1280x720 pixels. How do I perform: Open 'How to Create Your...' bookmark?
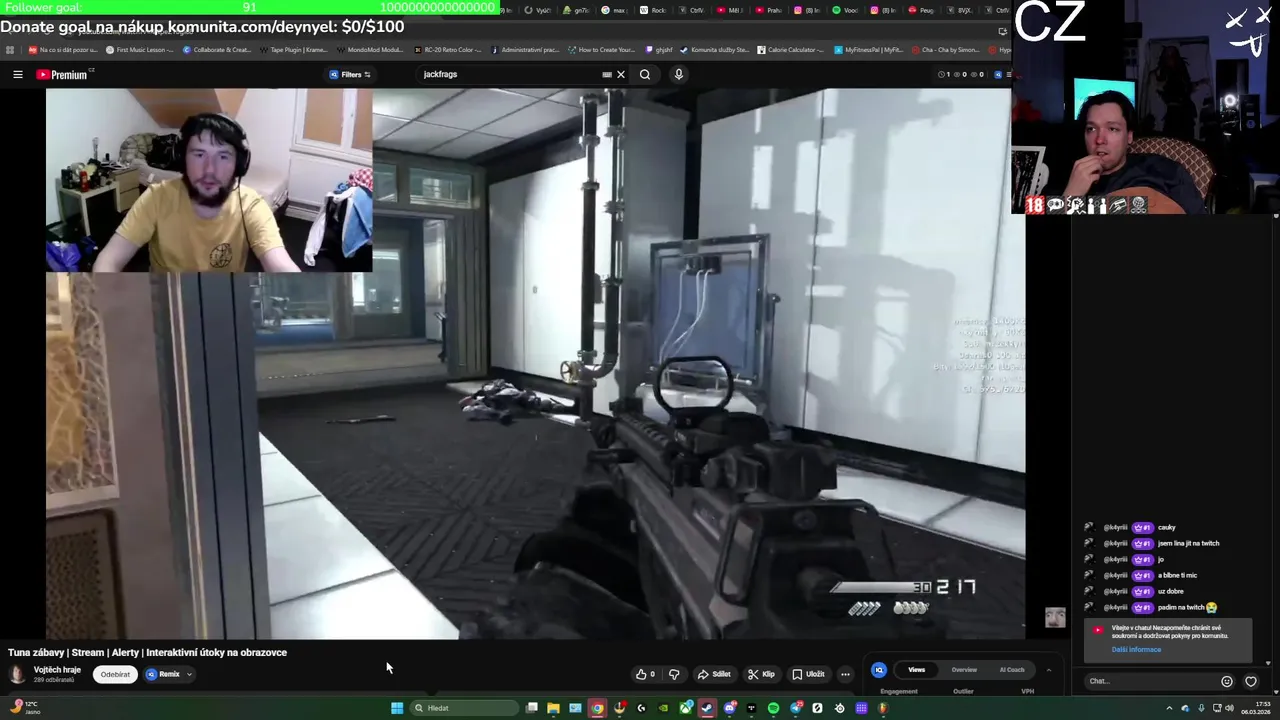coord(601,49)
